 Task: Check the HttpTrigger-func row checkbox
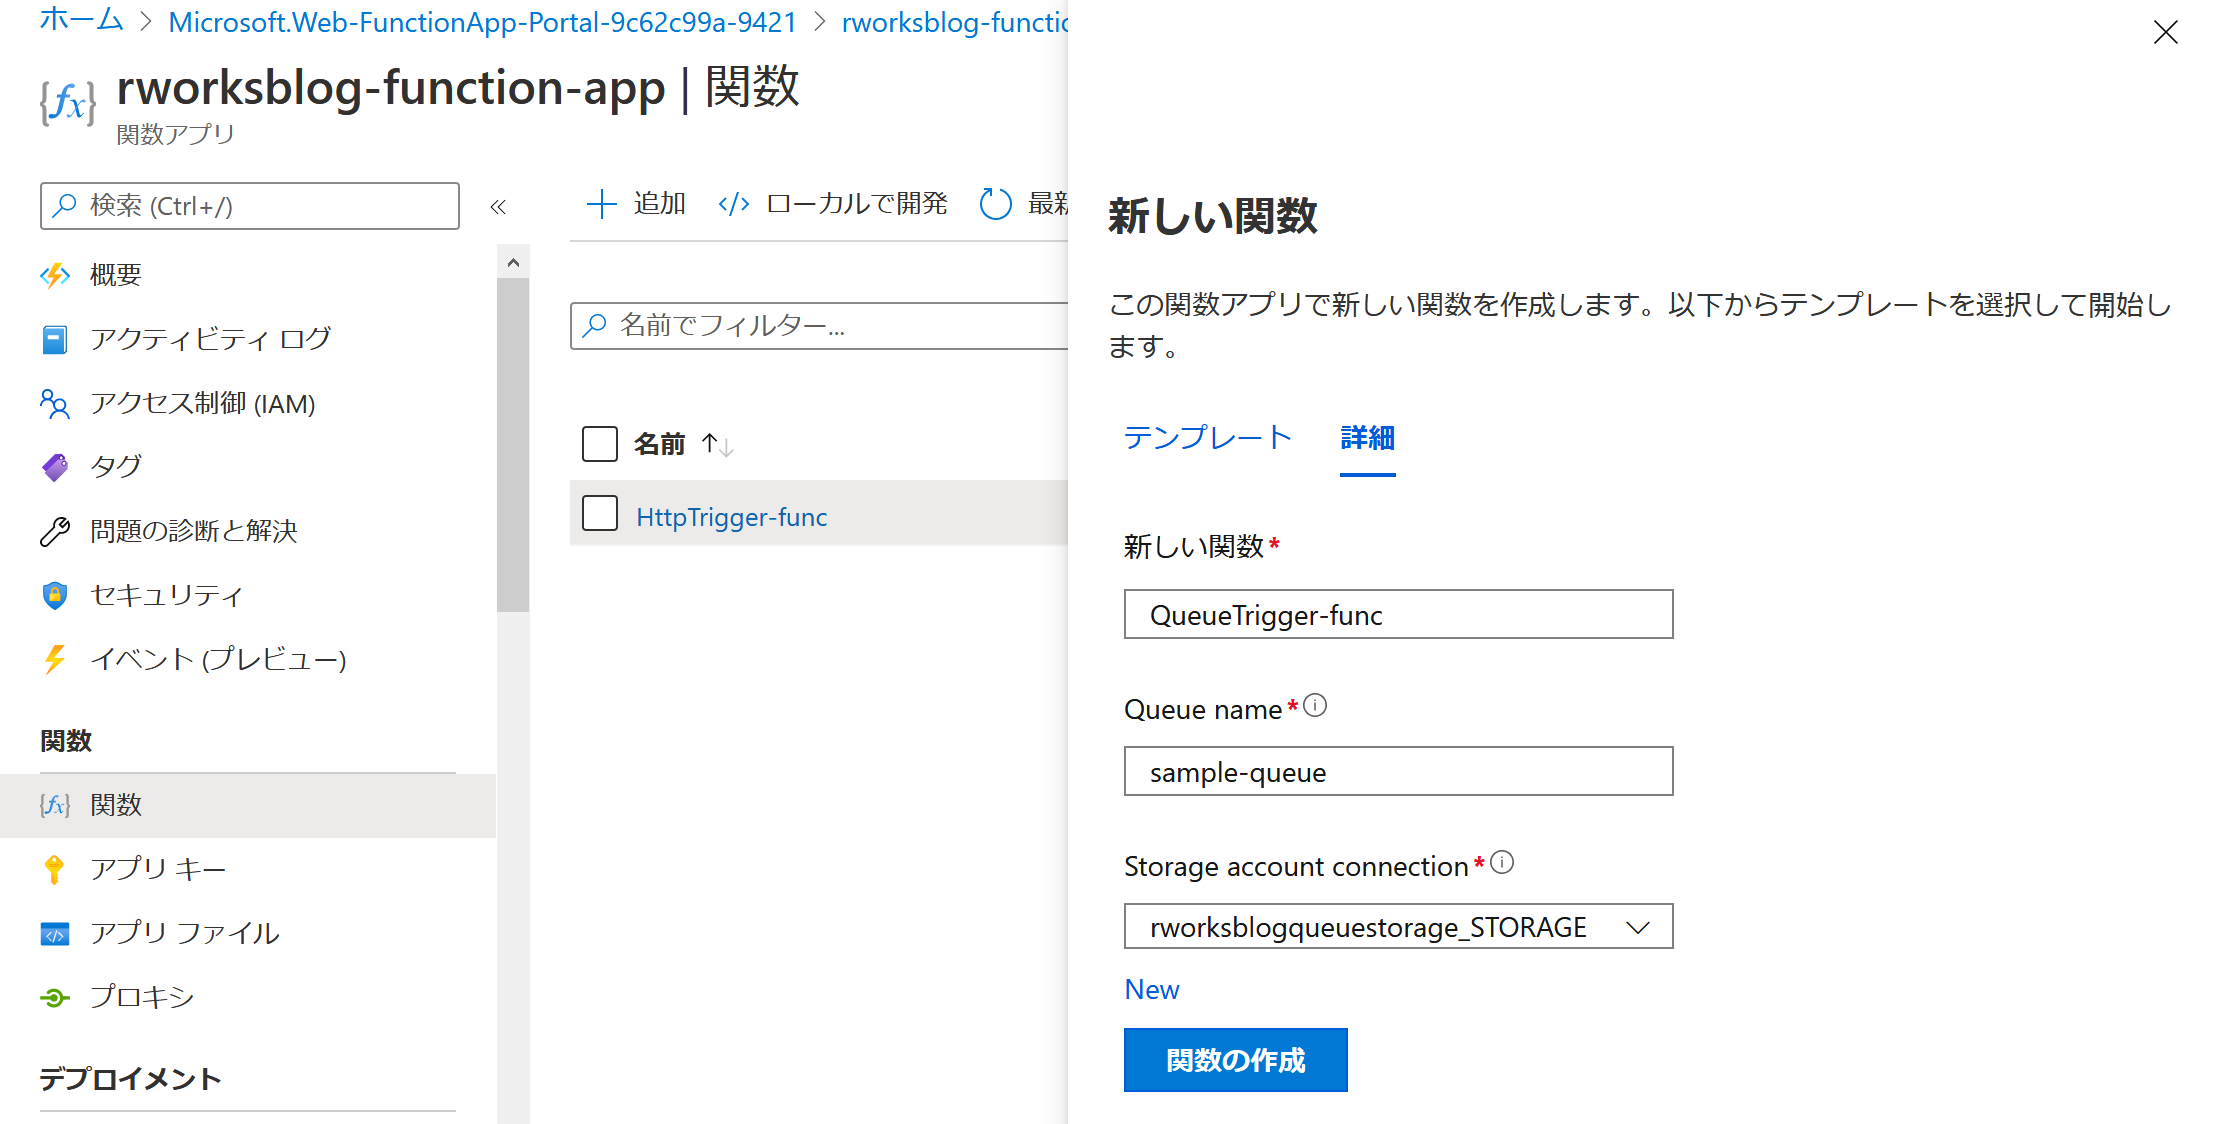click(x=600, y=513)
